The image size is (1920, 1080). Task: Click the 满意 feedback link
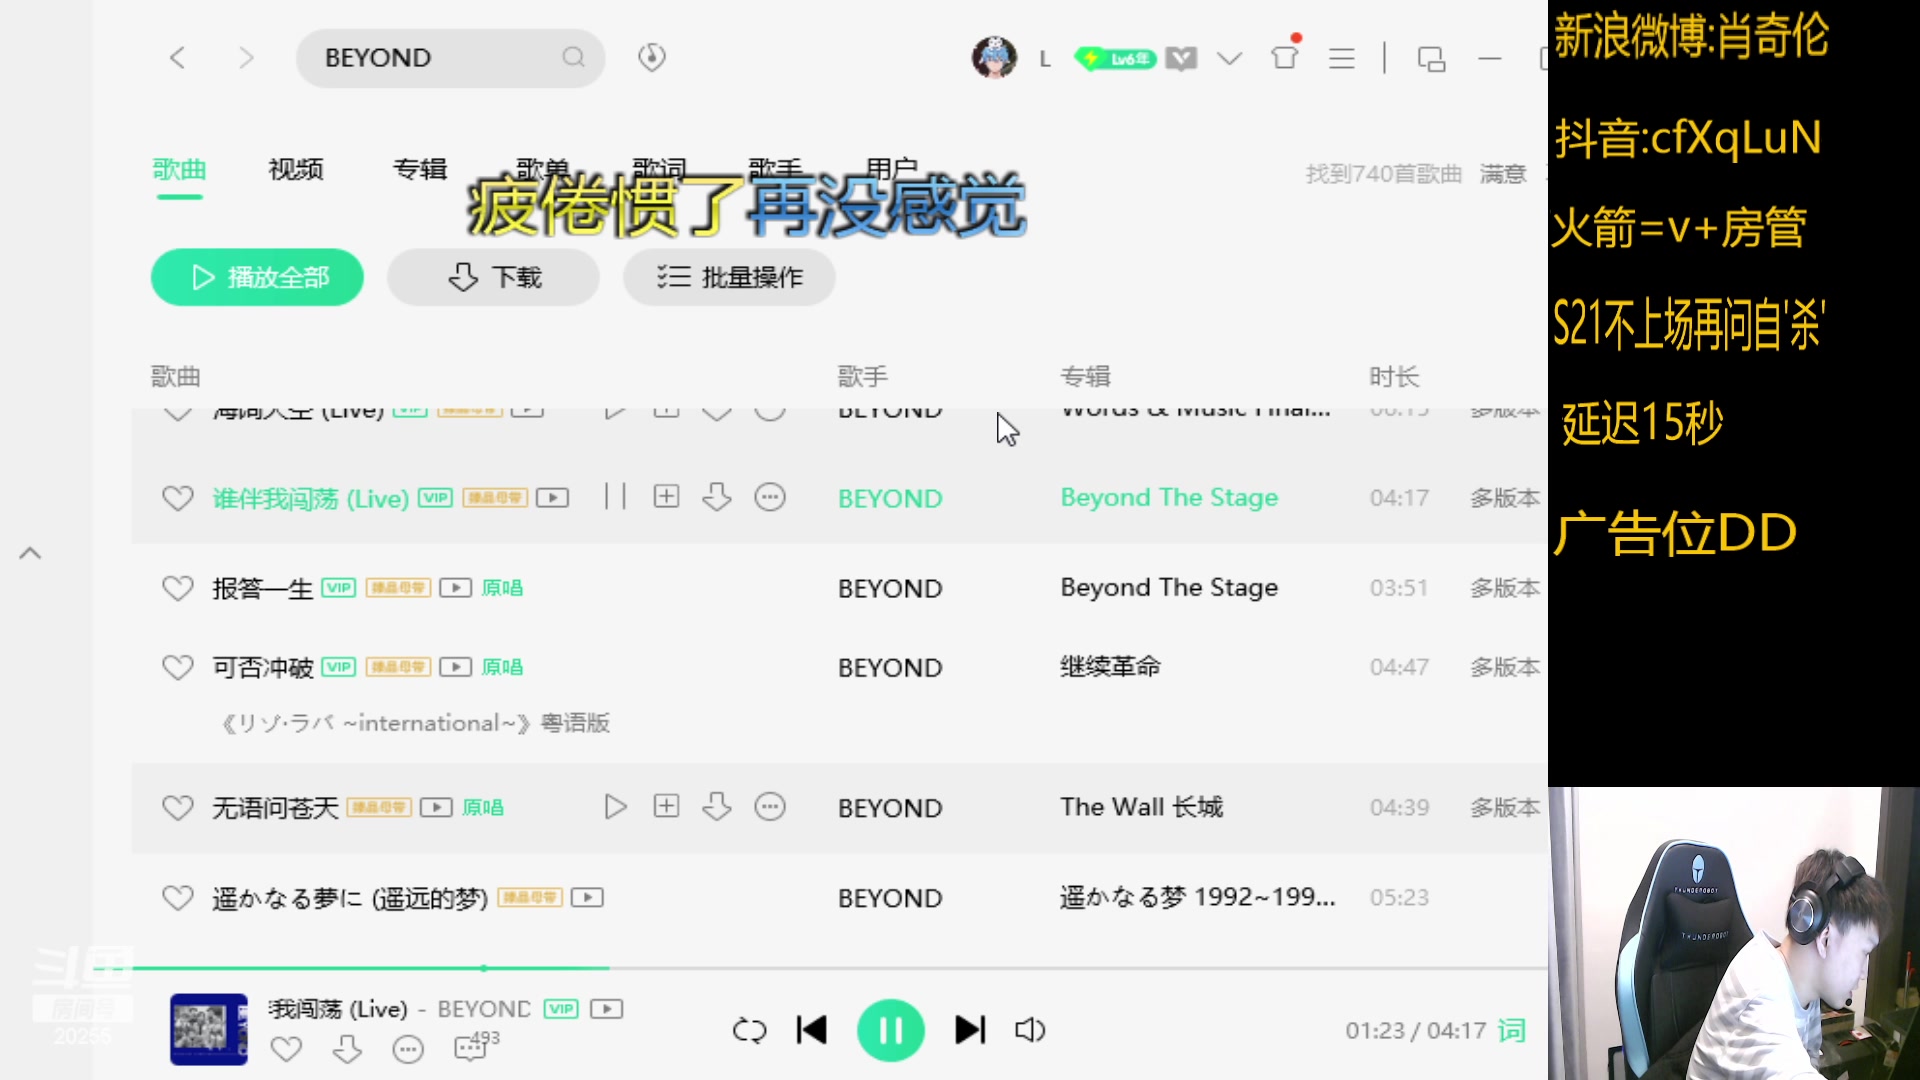point(1503,174)
